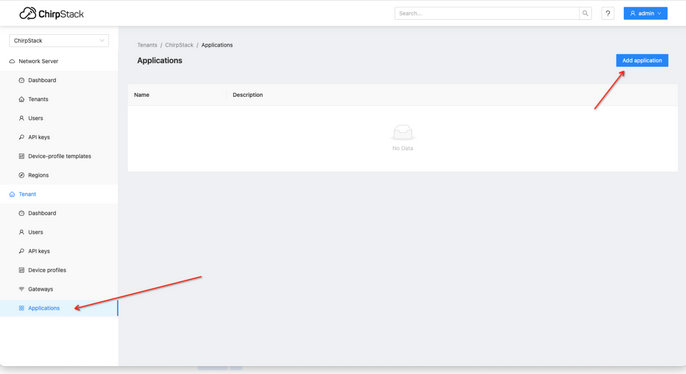
Task: Open the admin user dropdown menu
Action: click(x=645, y=14)
